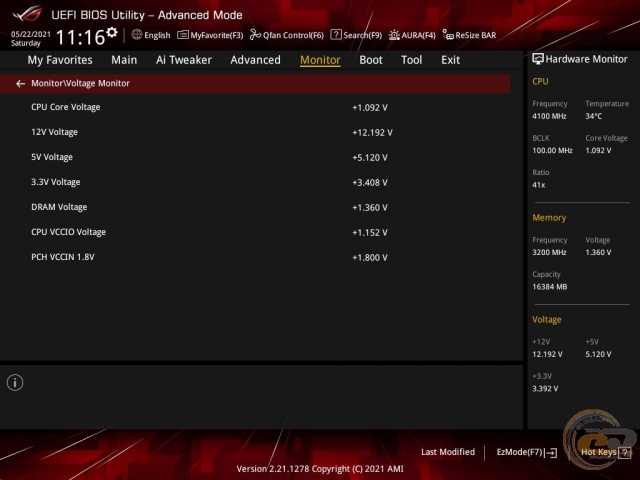Viewport: 640px width, 480px height.
Task: Click the Qfan Control fan icon
Action: tap(255, 35)
